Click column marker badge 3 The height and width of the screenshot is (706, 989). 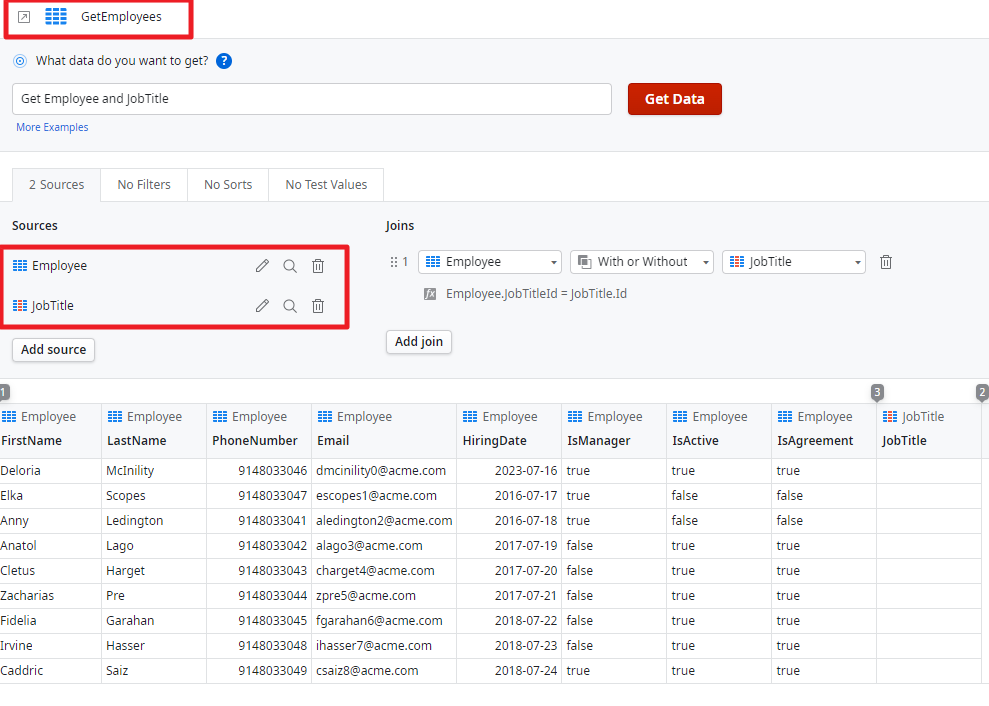[877, 392]
